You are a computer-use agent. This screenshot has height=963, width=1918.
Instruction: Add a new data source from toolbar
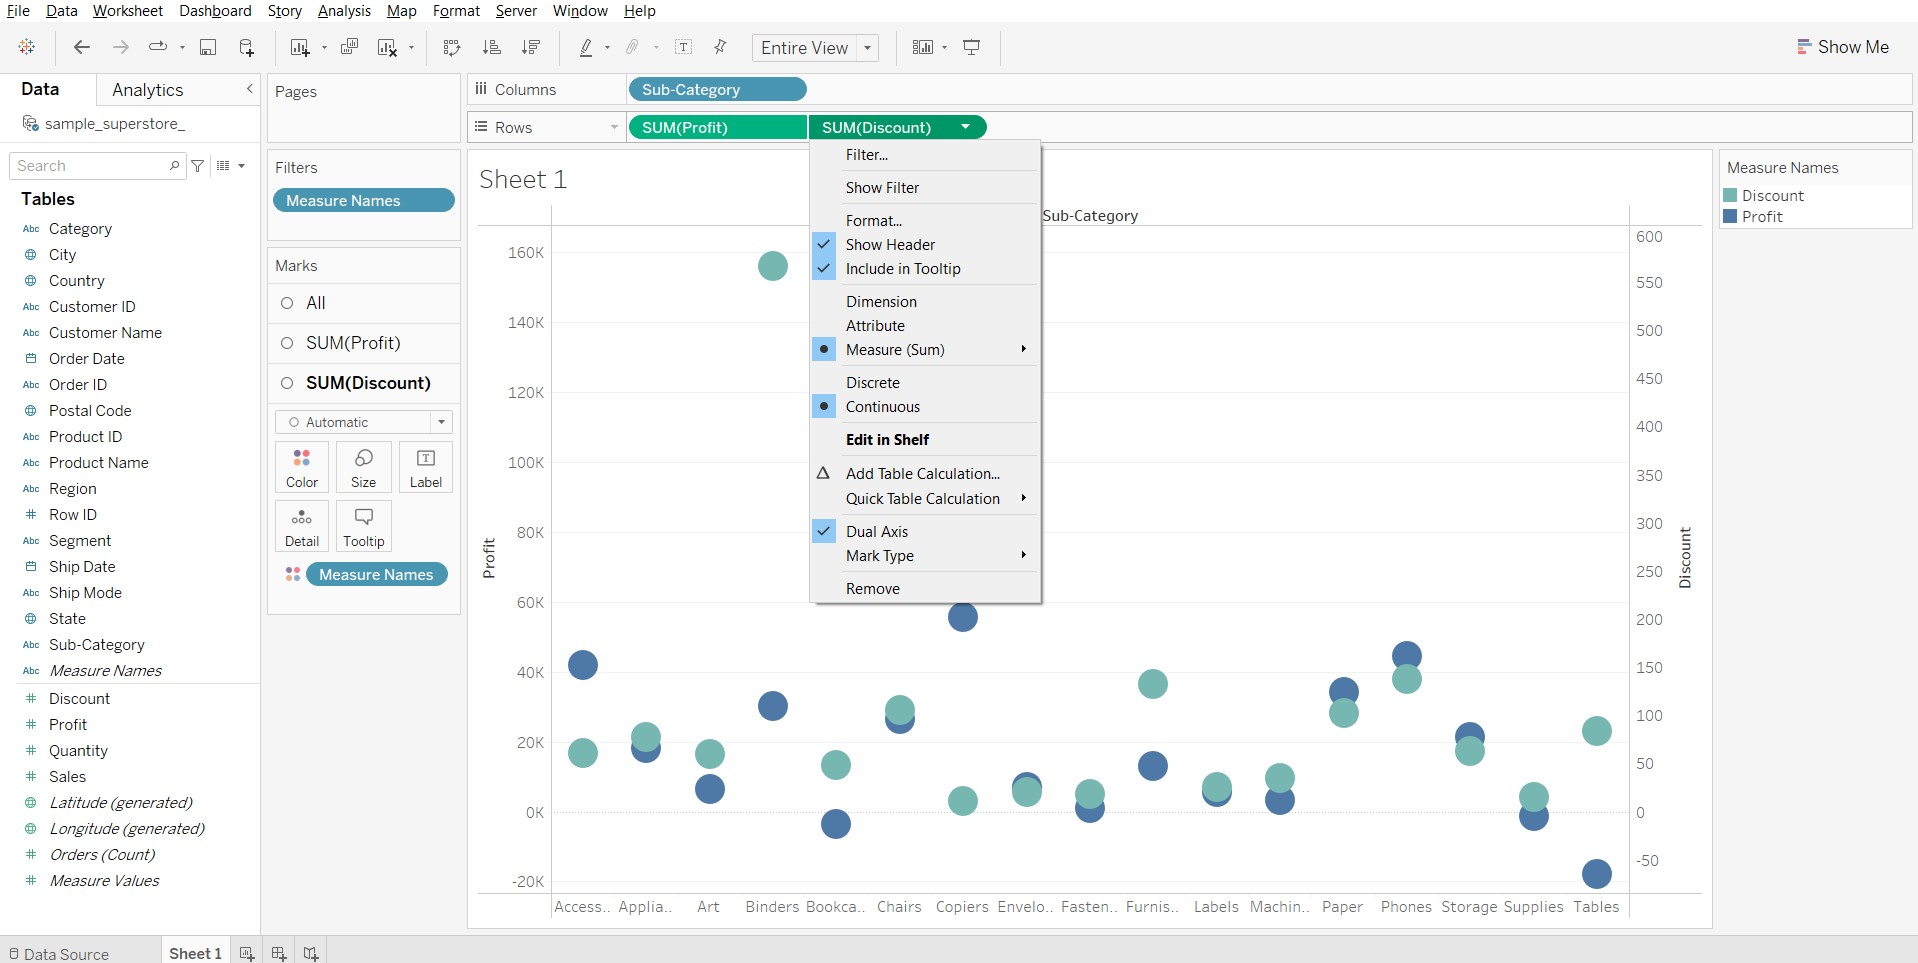coord(246,47)
